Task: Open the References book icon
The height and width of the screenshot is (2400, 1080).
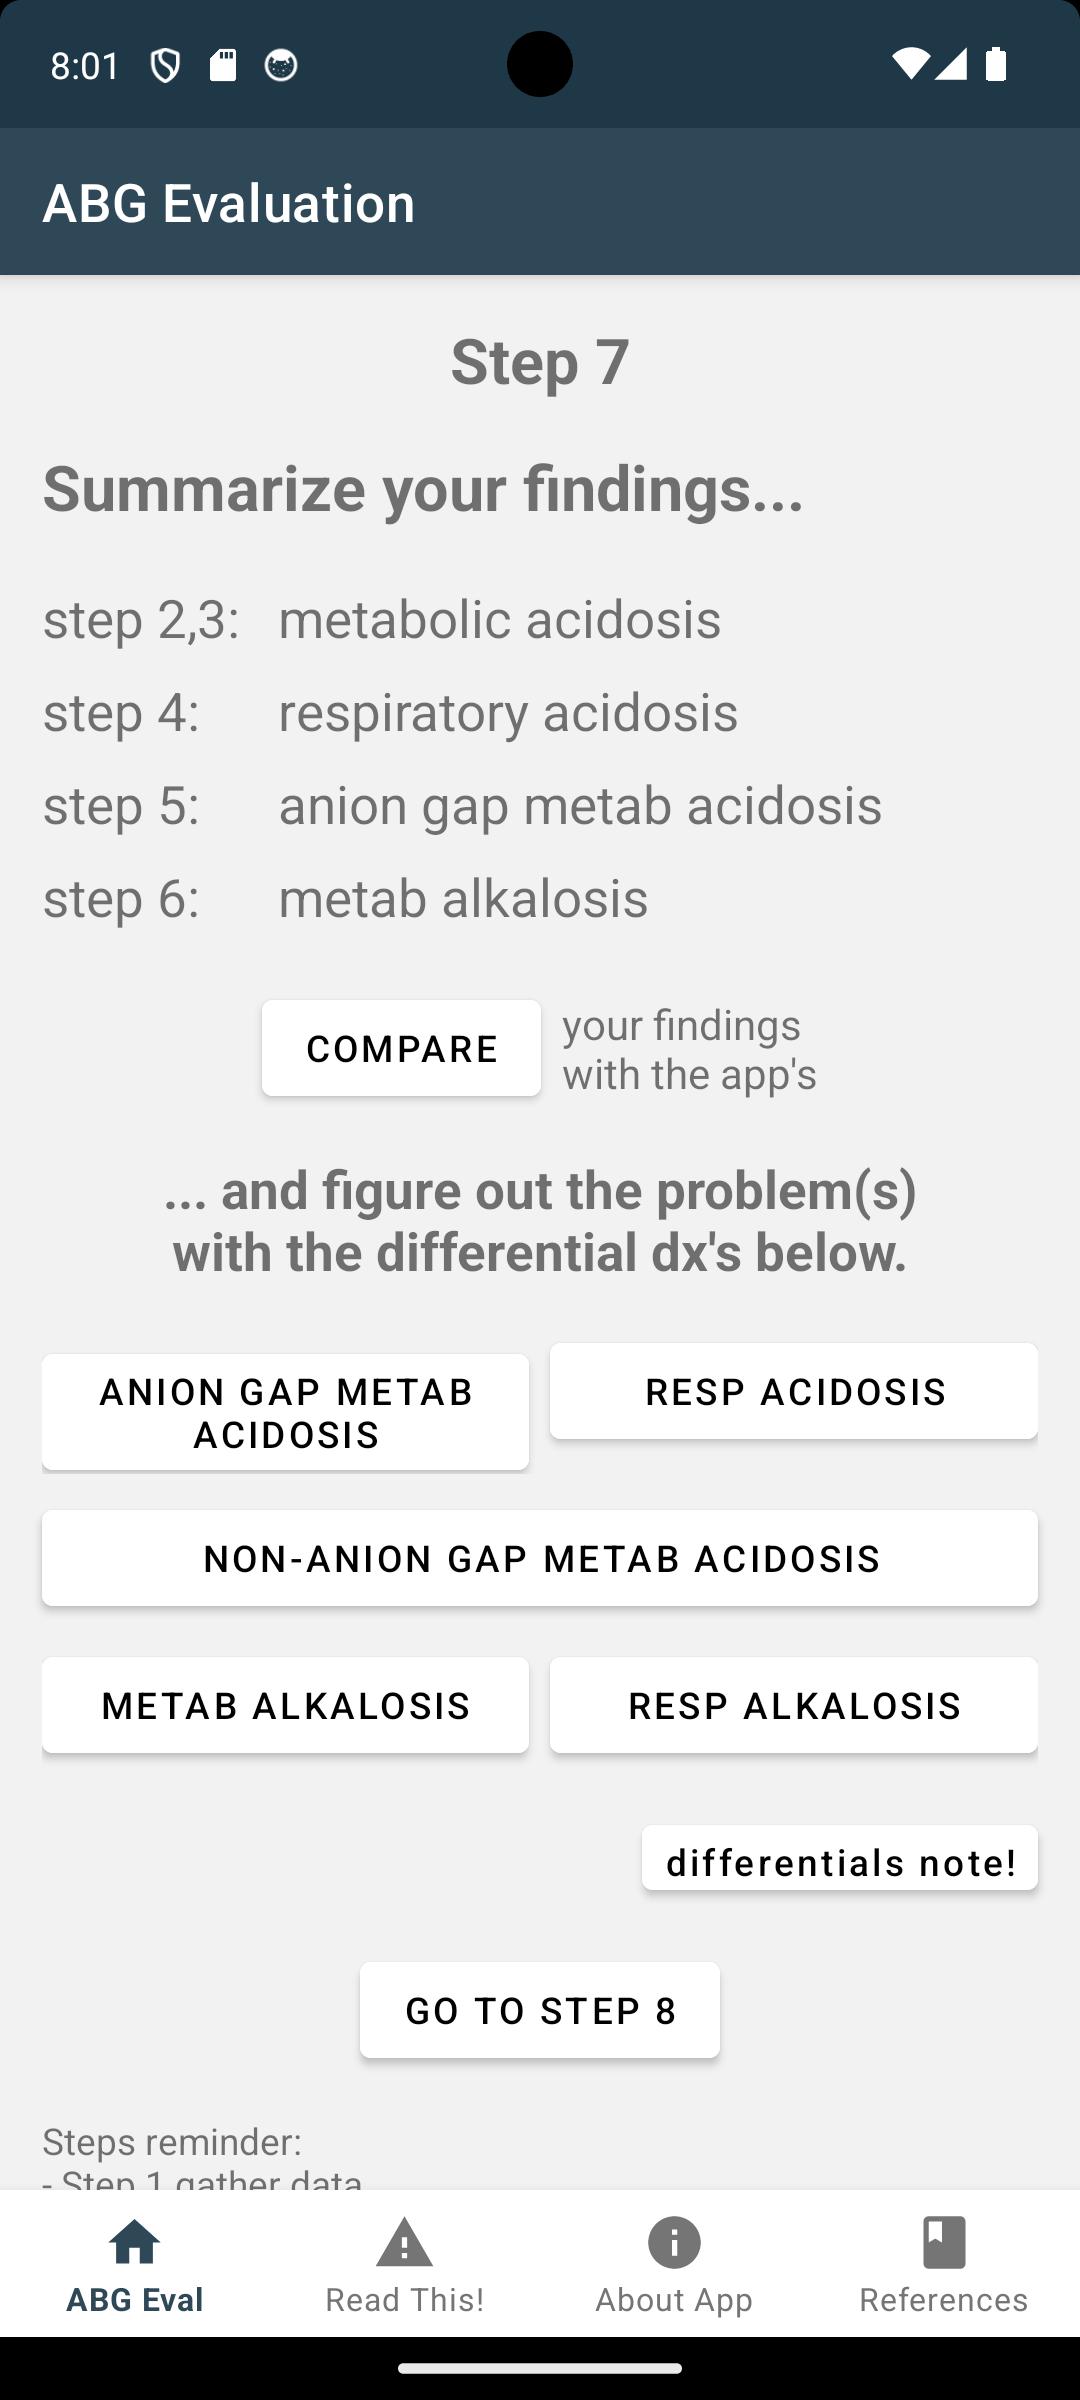Action: pos(944,2241)
